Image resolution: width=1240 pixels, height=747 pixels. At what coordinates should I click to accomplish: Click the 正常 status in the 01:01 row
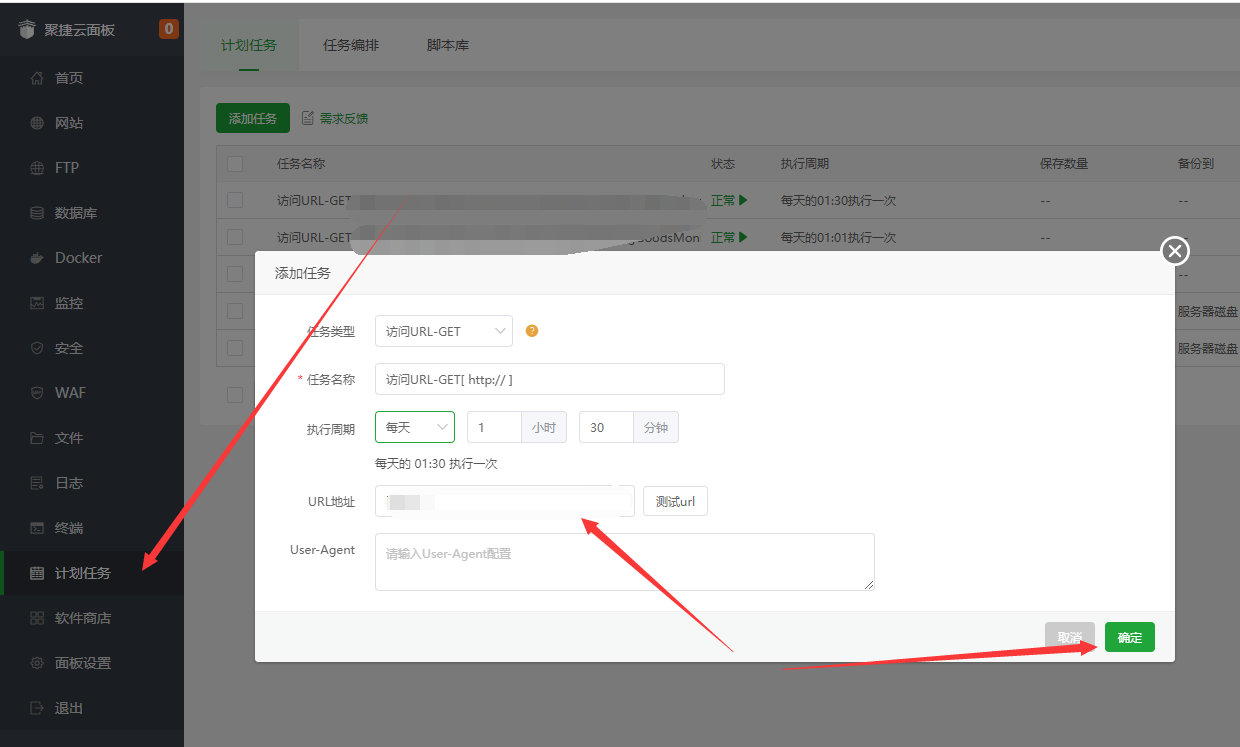tap(723, 237)
